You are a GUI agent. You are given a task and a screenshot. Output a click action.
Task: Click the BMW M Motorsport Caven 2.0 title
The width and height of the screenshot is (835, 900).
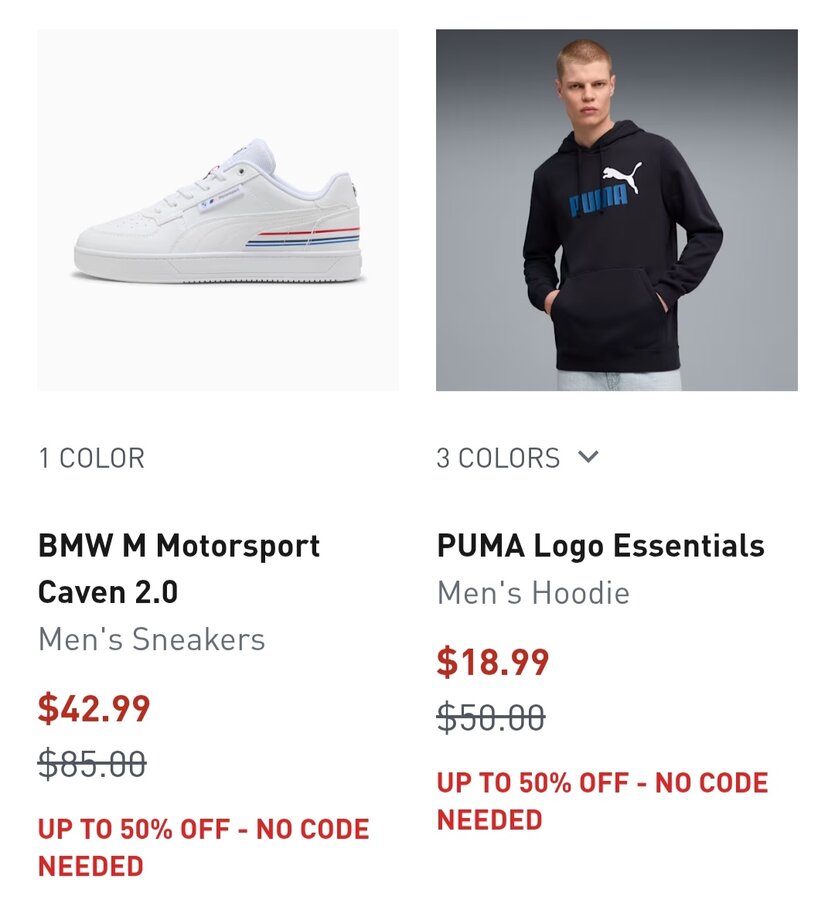pos(179,569)
